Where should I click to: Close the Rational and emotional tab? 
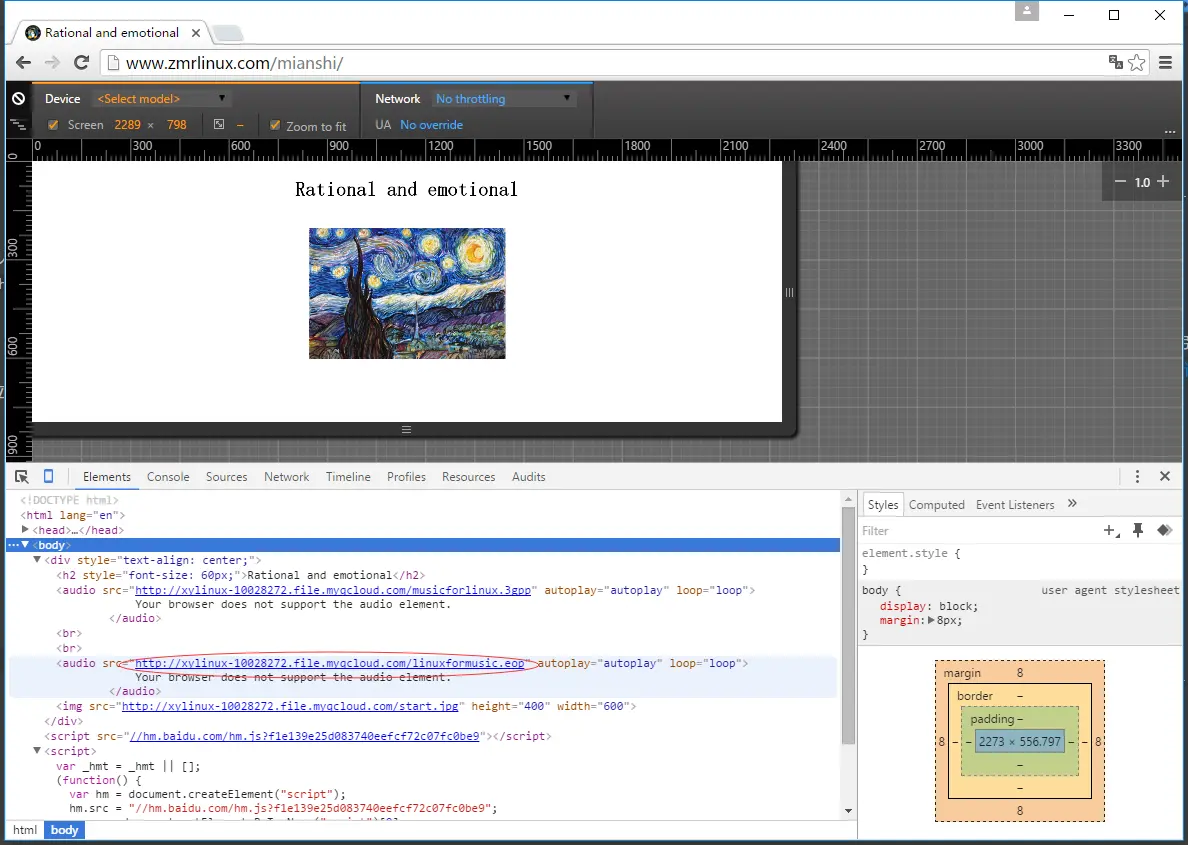[195, 33]
